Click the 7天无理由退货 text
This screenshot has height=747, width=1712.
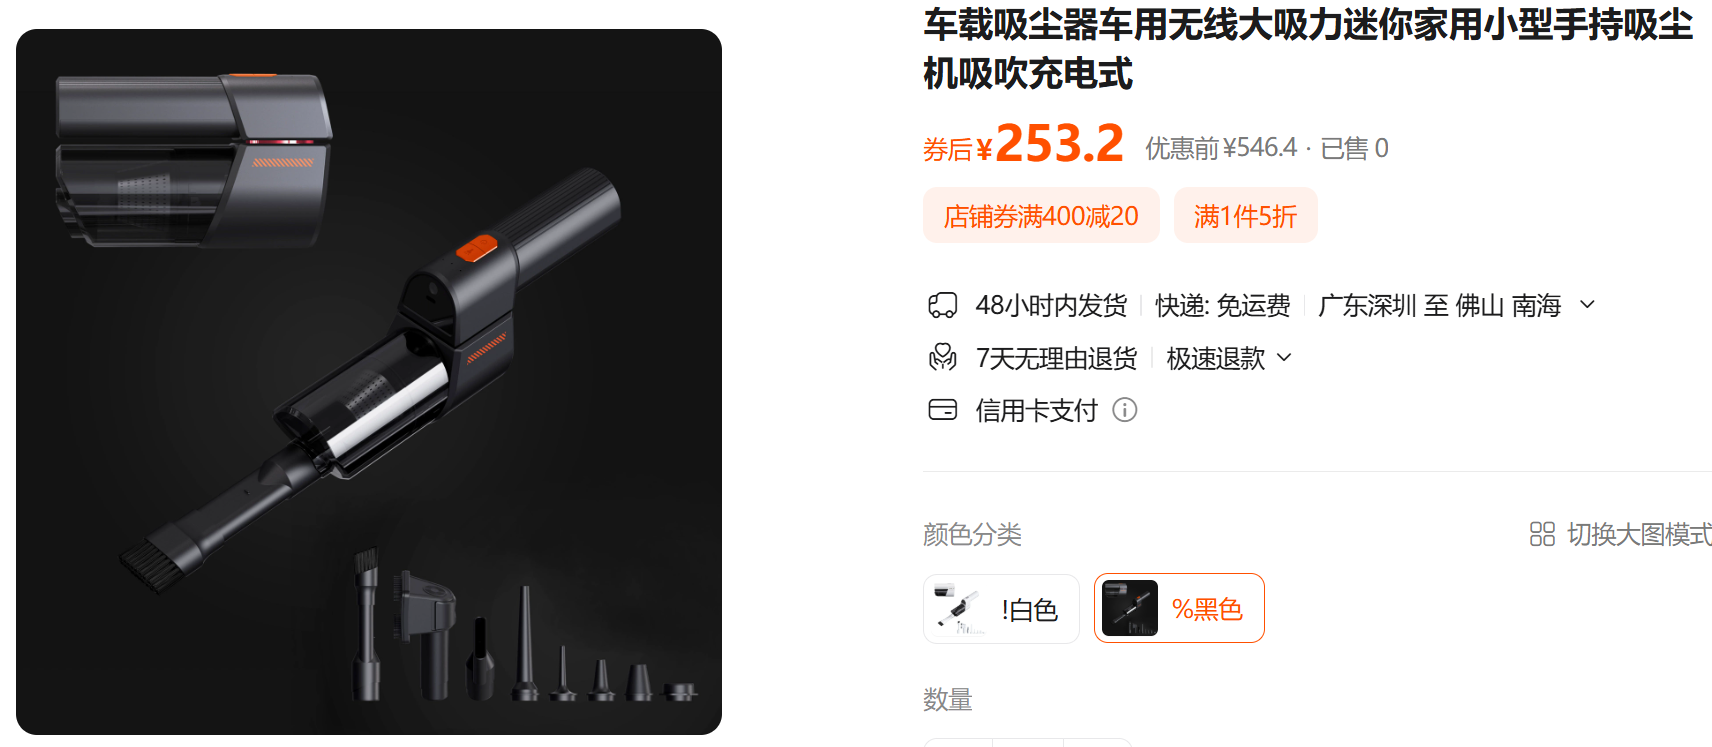coord(1056,358)
